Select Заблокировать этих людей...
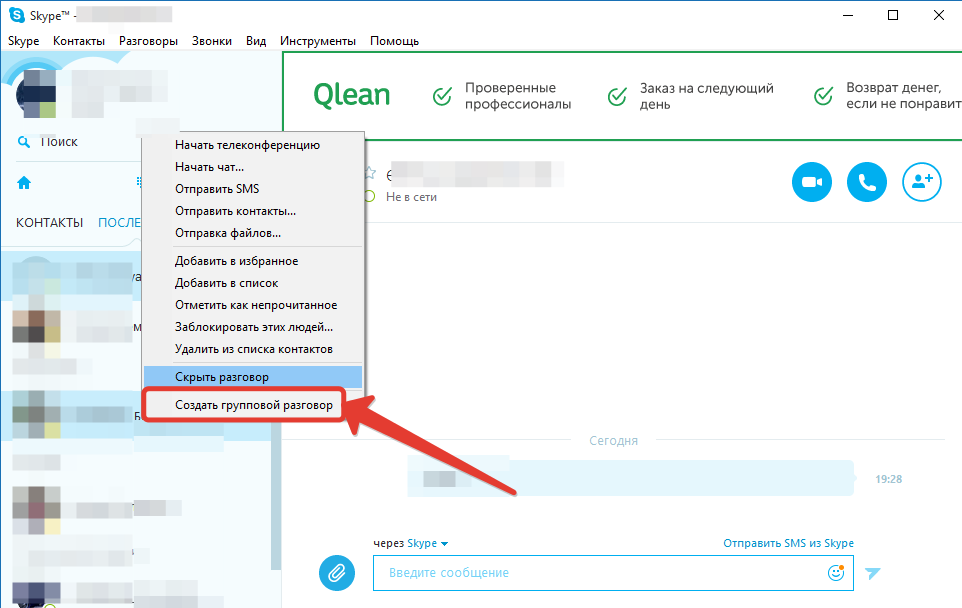Viewport: 962px width, 608px height. [x=253, y=327]
